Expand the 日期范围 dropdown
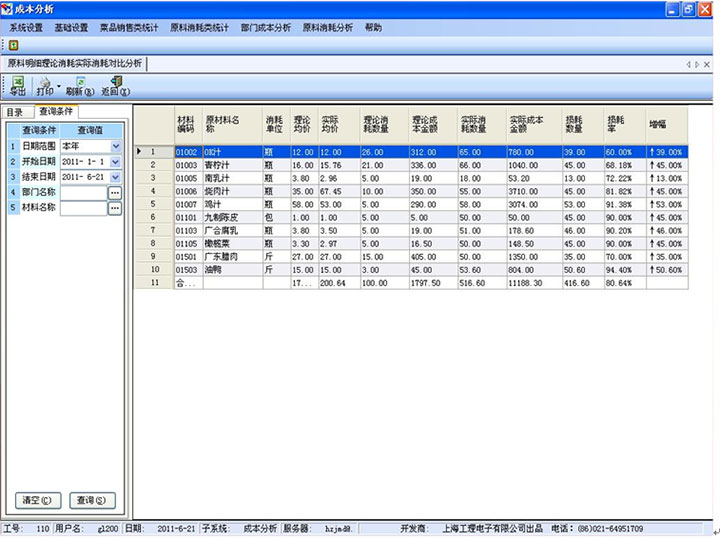 (x=116, y=146)
